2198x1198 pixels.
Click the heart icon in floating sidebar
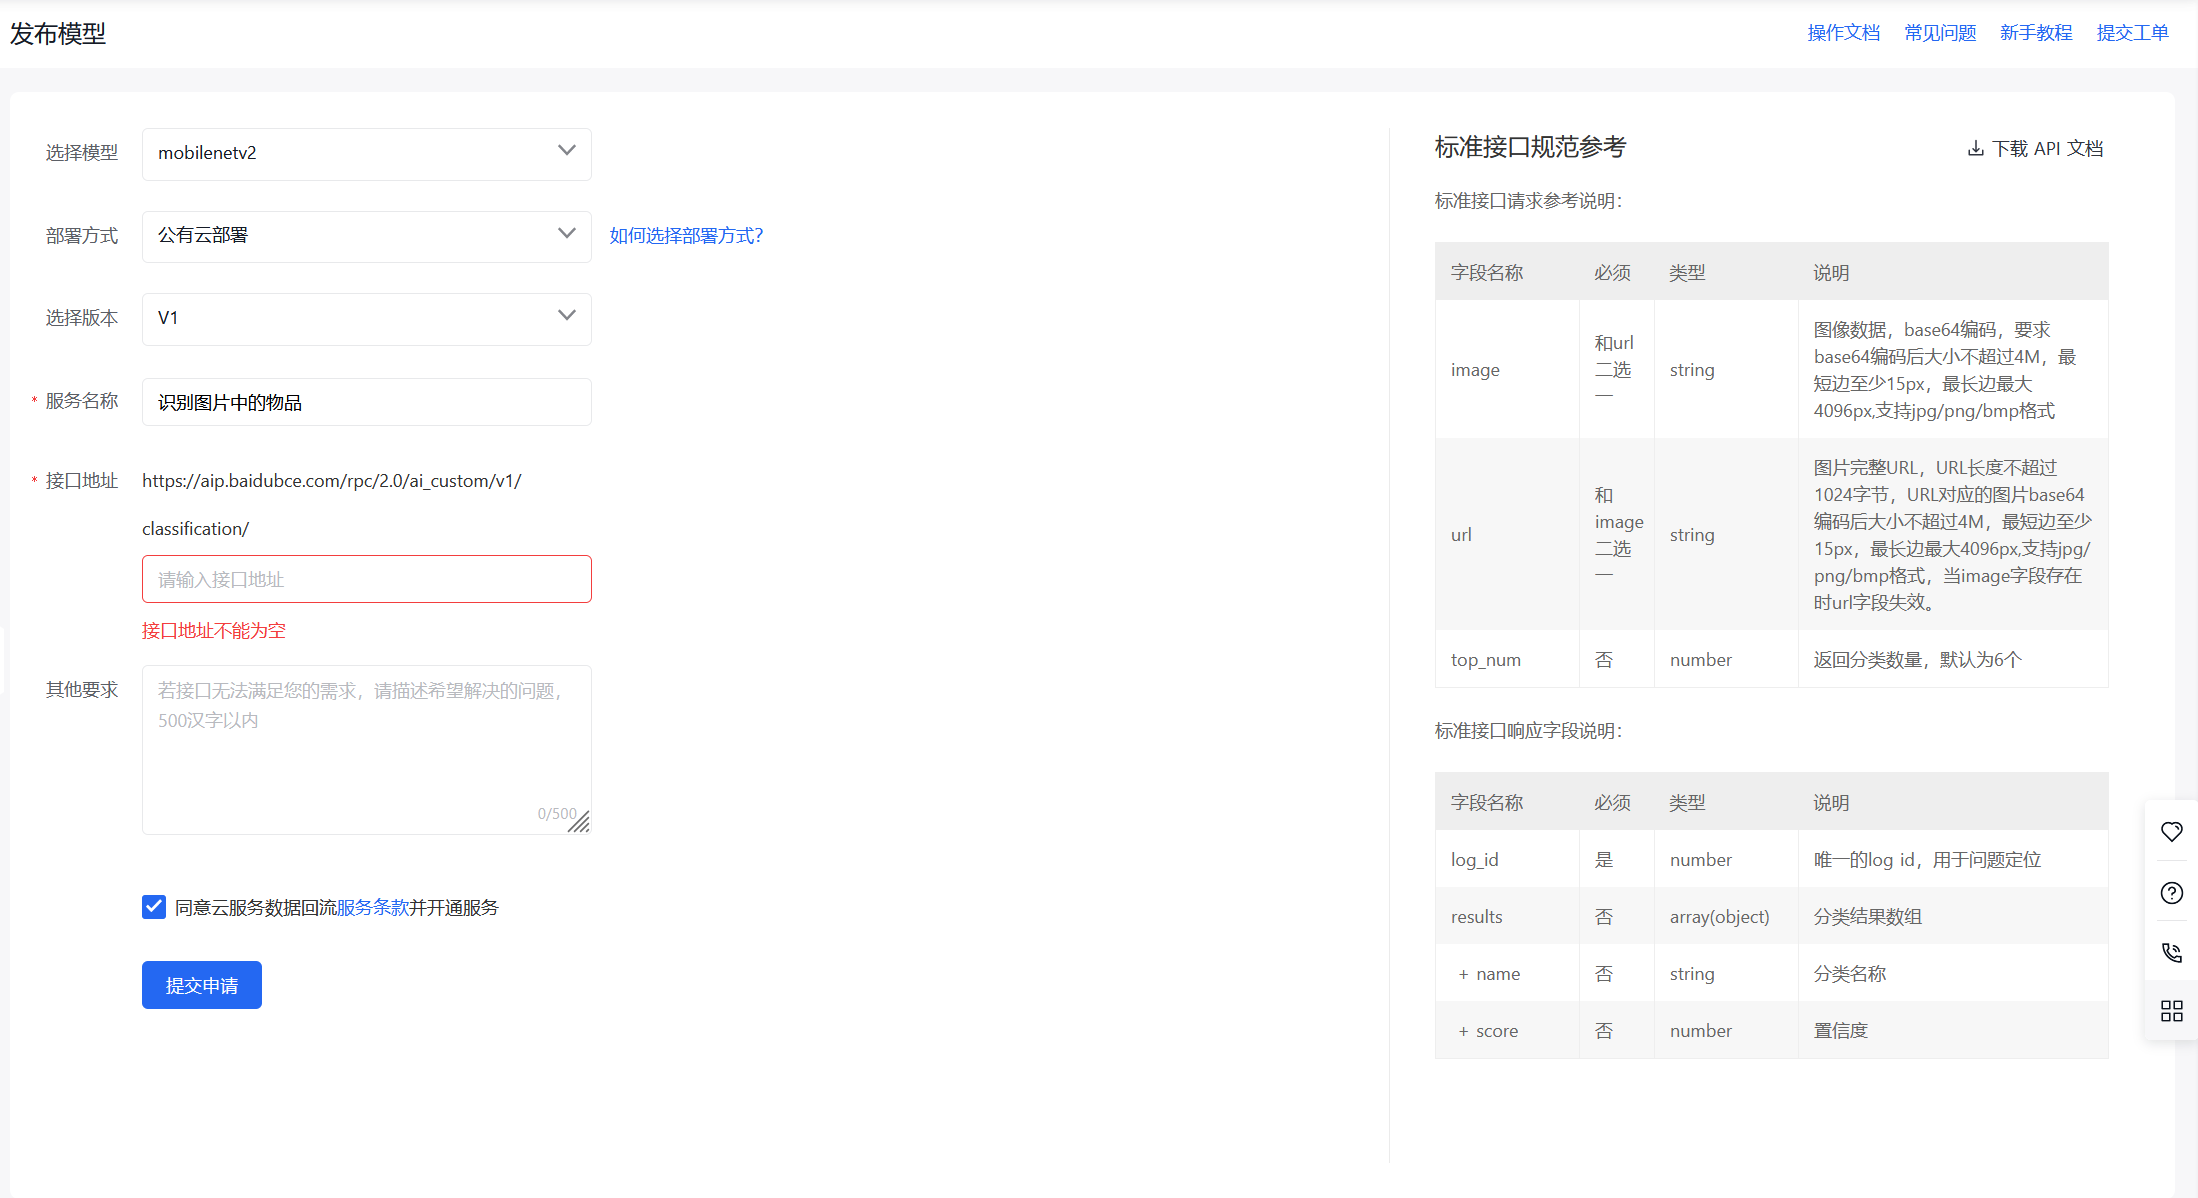[2171, 832]
